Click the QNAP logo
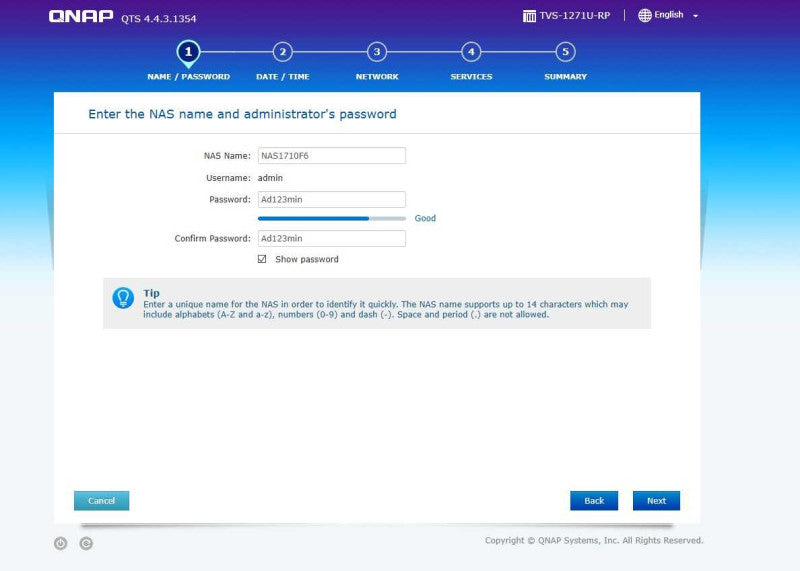Image resolution: width=800 pixels, height=571 pixels. [81, 17]
